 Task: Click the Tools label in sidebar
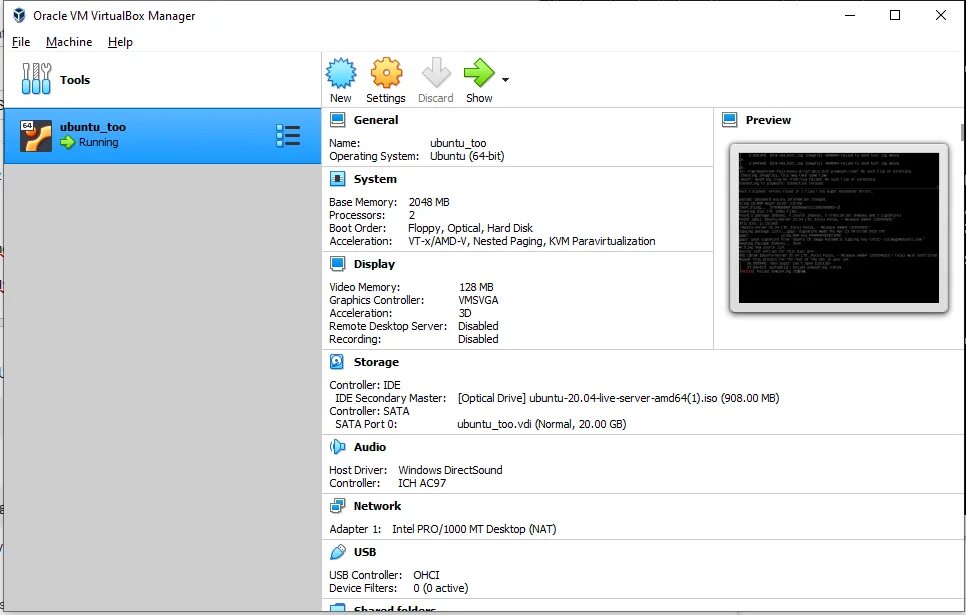point(75,79)
